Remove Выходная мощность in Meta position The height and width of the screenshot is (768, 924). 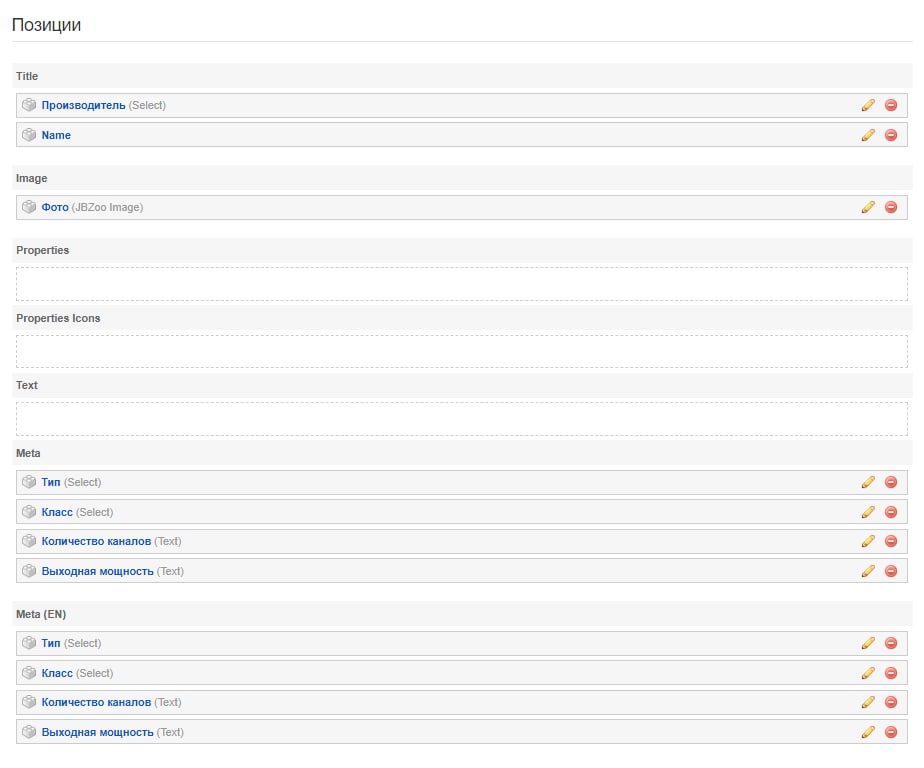pos(891,571)
